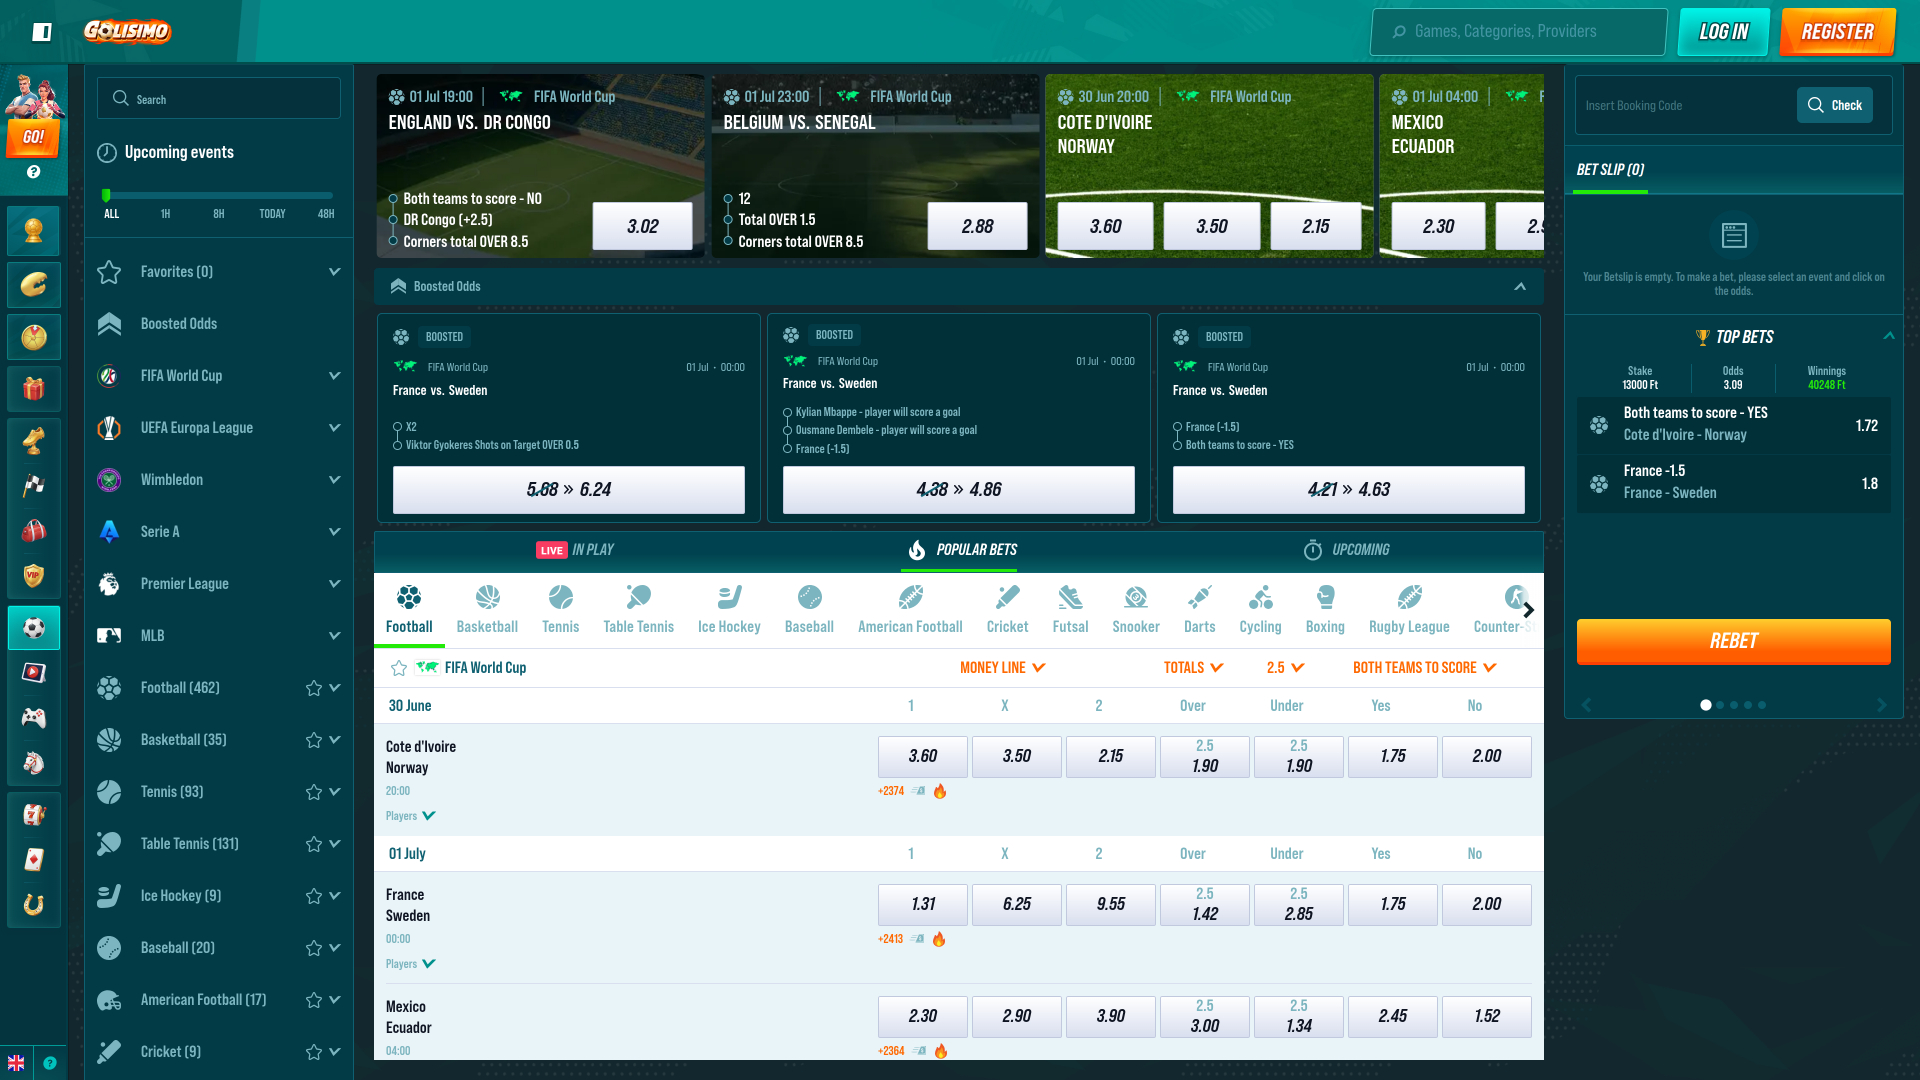Select the POPULAR BETS tab
The height and width of the screenshot is (1080, 1920).
tap(962, 550)
